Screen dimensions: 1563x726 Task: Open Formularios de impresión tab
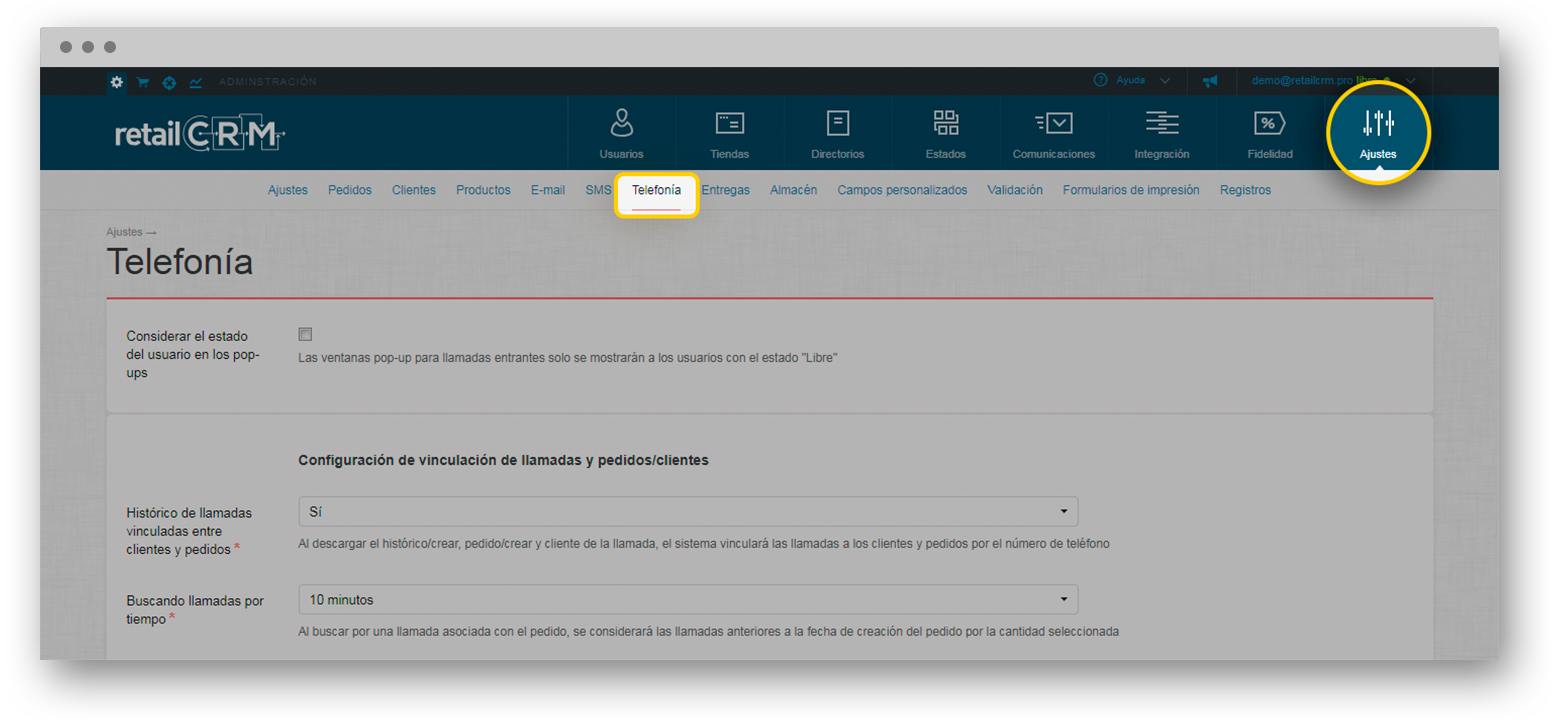[1131, 190]
